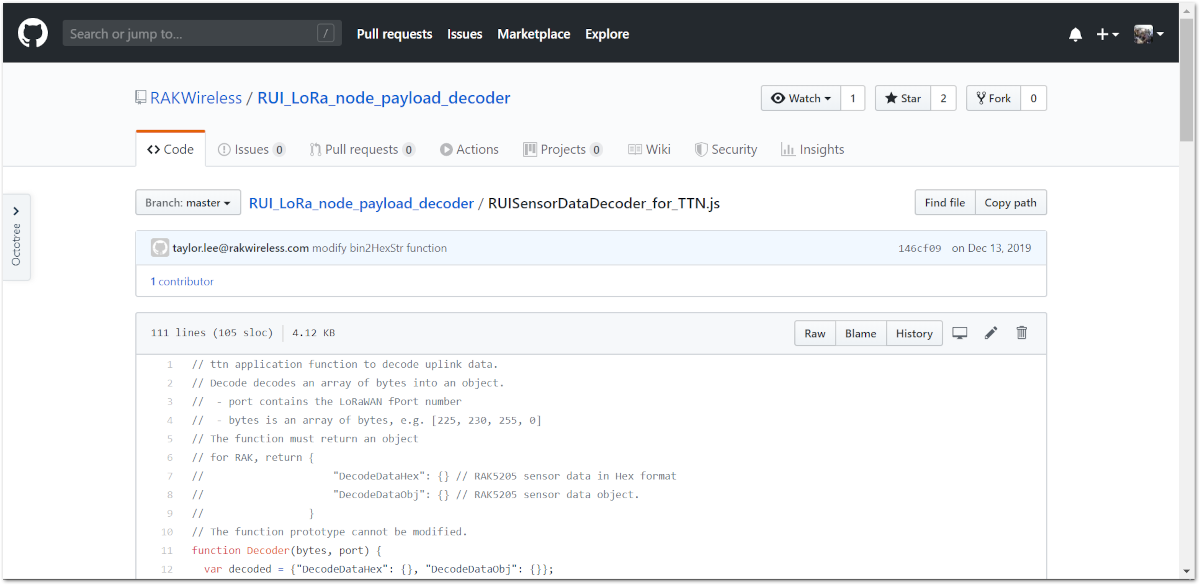This screenshot has height=585, width=1200.
Task: Click line number 11
Action: point(166,551)
